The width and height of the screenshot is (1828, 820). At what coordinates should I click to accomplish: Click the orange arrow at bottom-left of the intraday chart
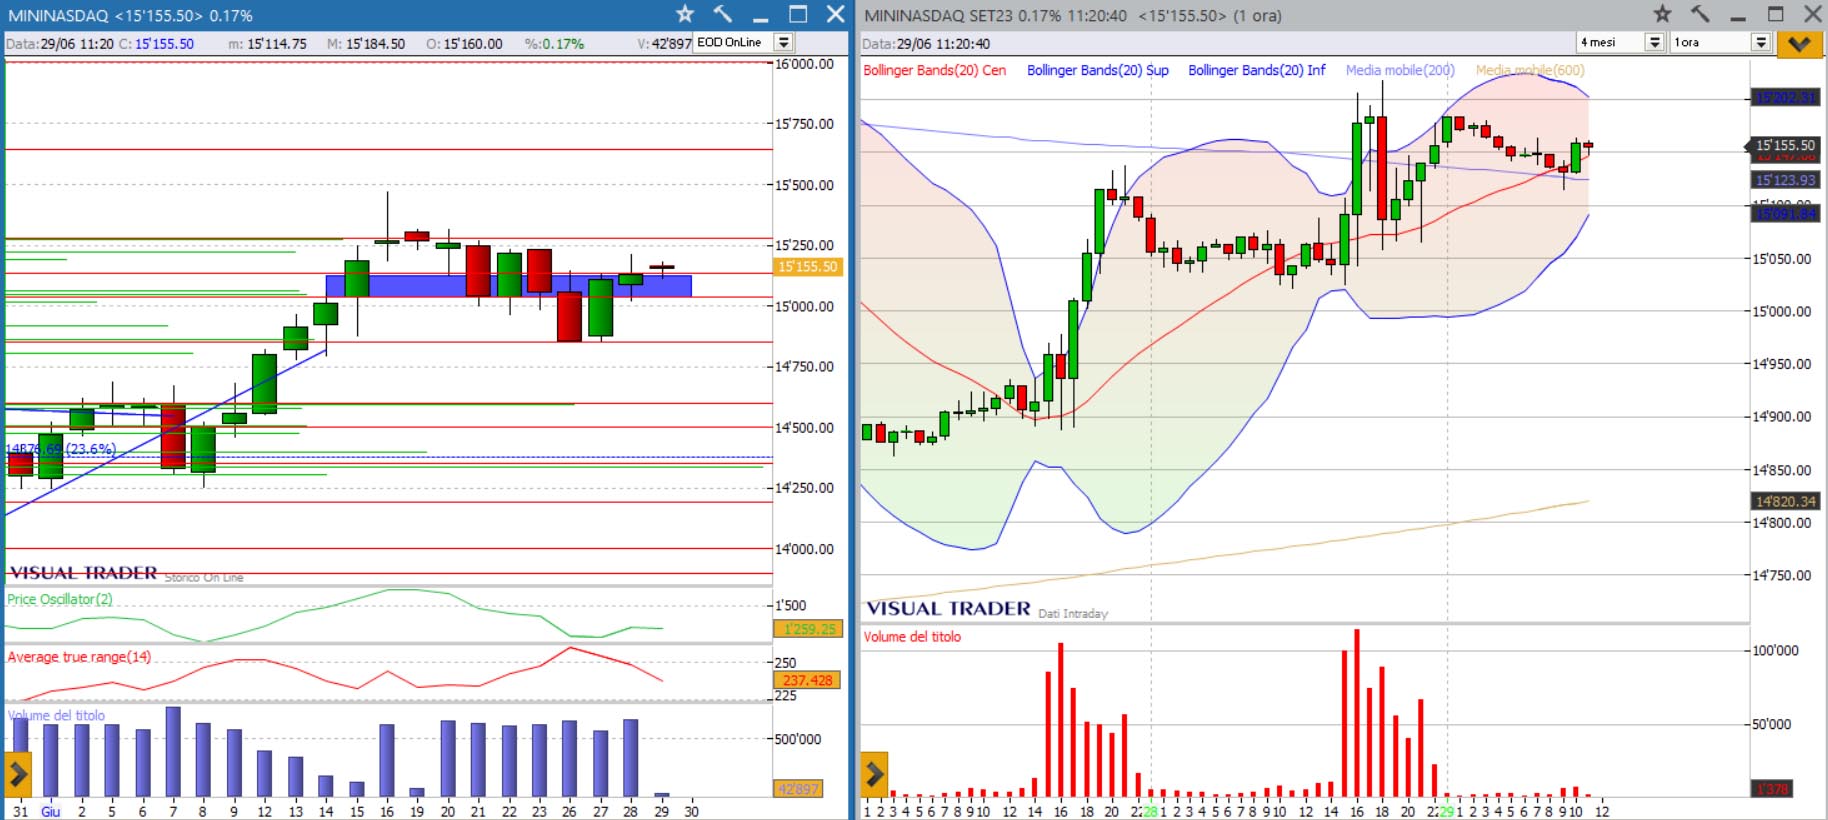(874, 773)
